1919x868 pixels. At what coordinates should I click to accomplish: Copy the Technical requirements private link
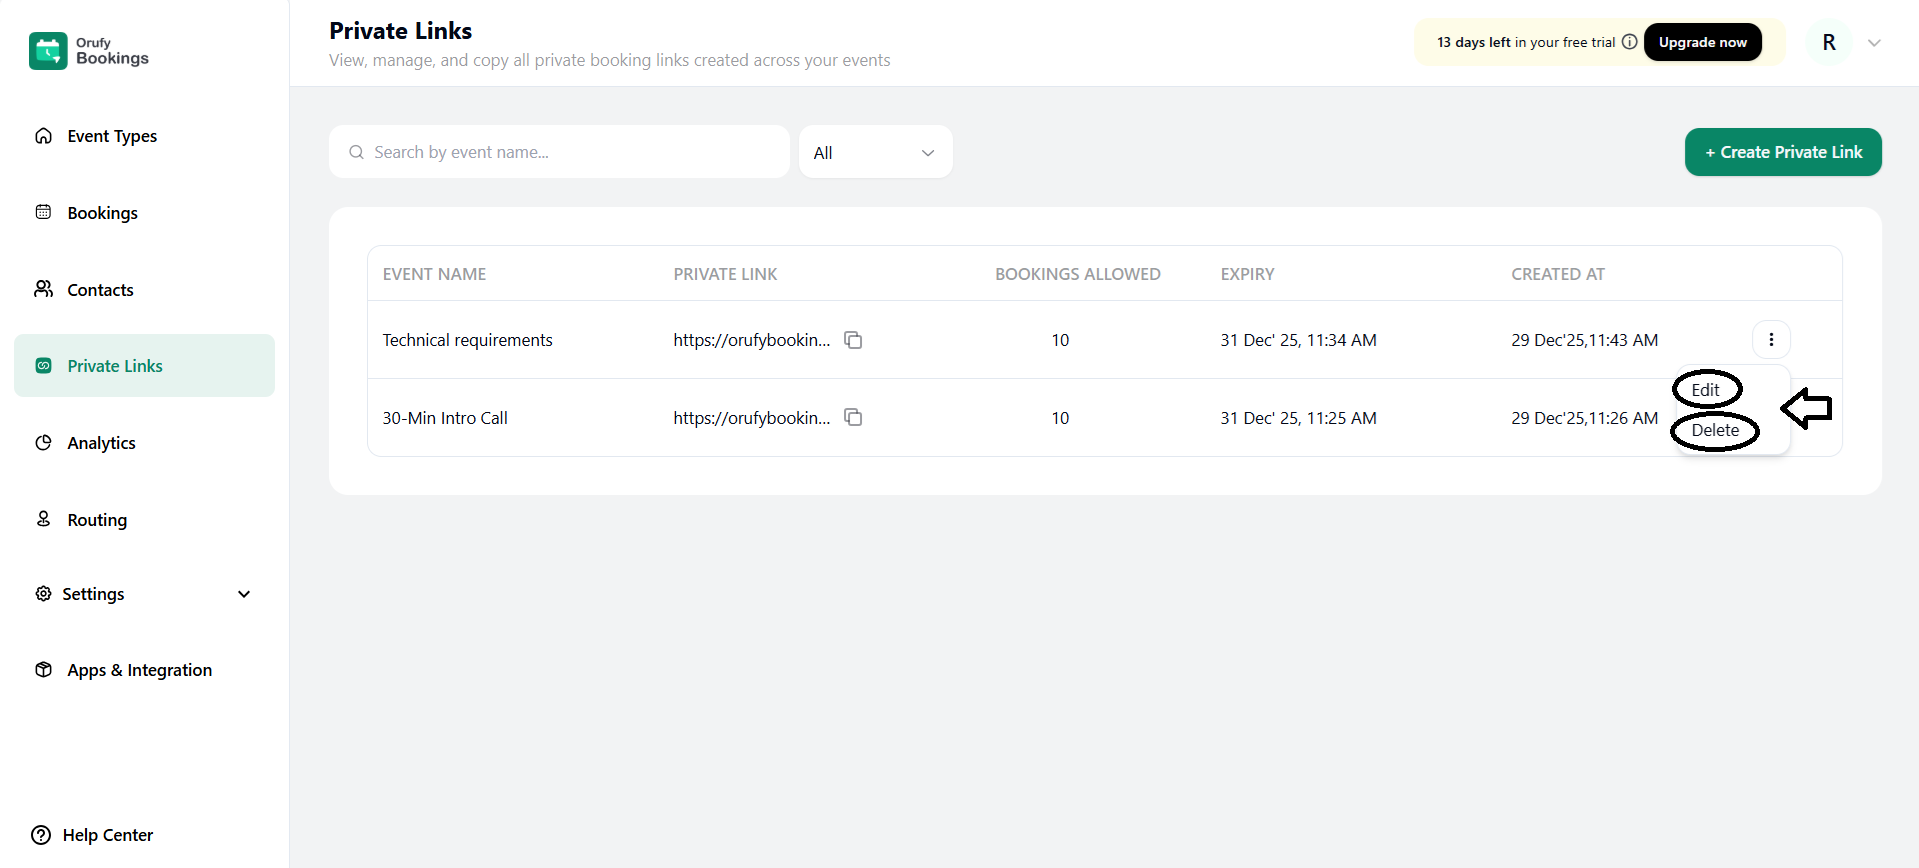pos(853,340)
